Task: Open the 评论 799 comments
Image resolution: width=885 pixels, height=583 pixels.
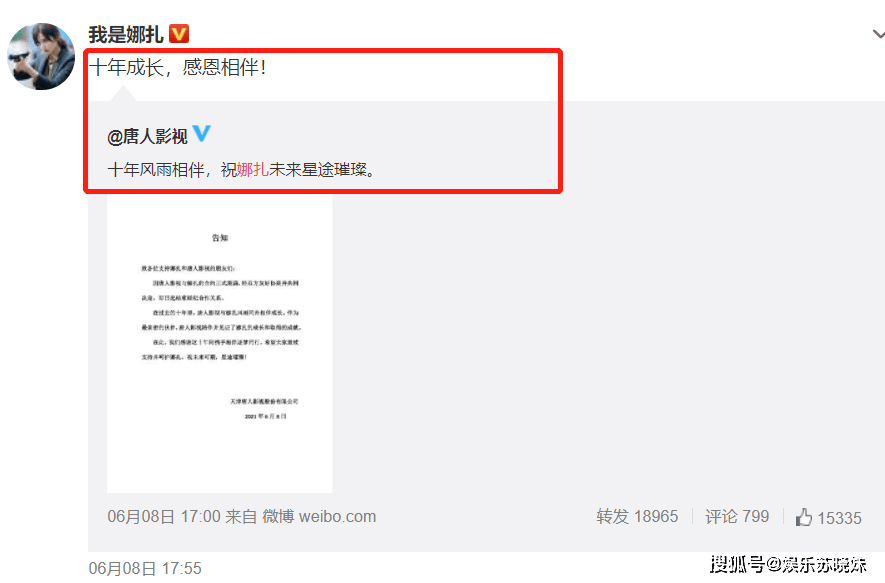Action: [x=737, y=516]
